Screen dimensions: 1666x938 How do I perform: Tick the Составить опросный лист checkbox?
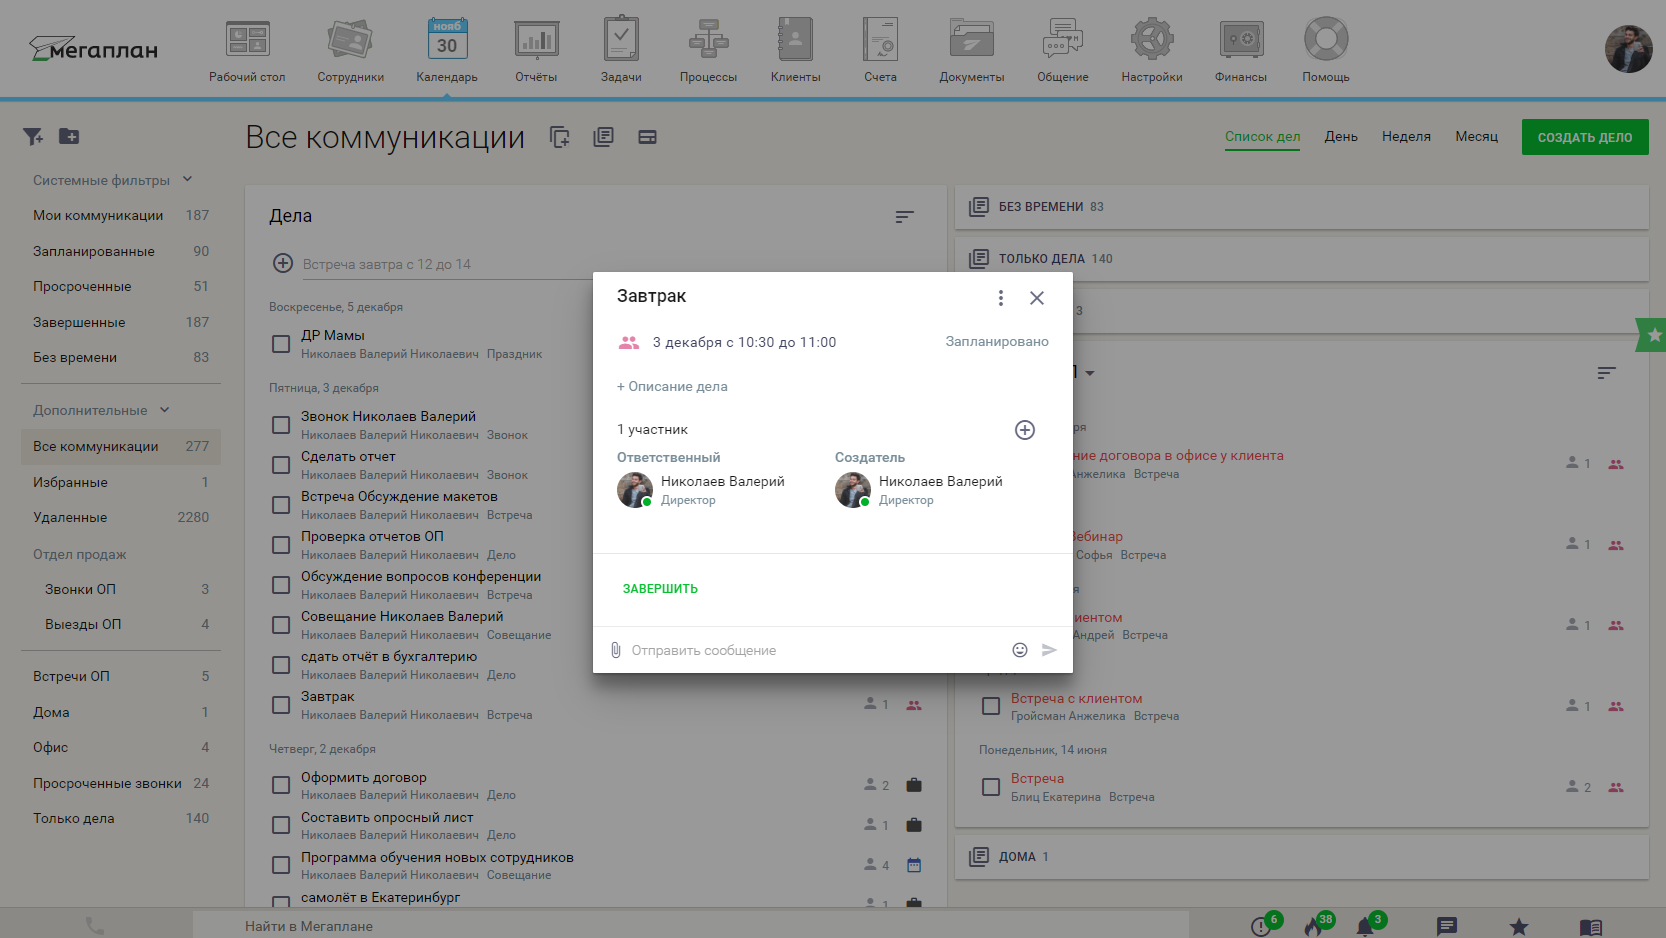[x=281, y=826]
